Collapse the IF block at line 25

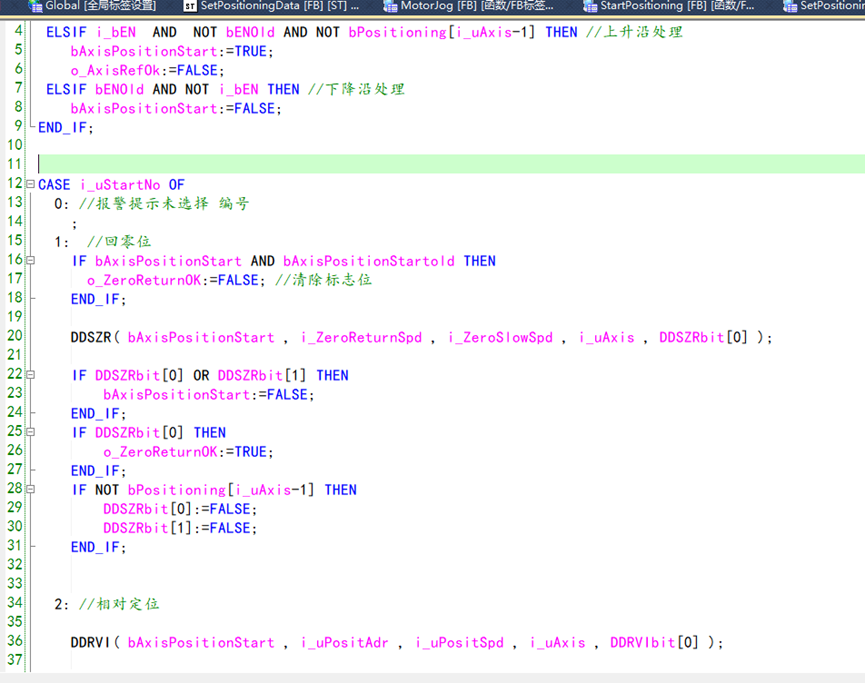[x=31, y=432]
